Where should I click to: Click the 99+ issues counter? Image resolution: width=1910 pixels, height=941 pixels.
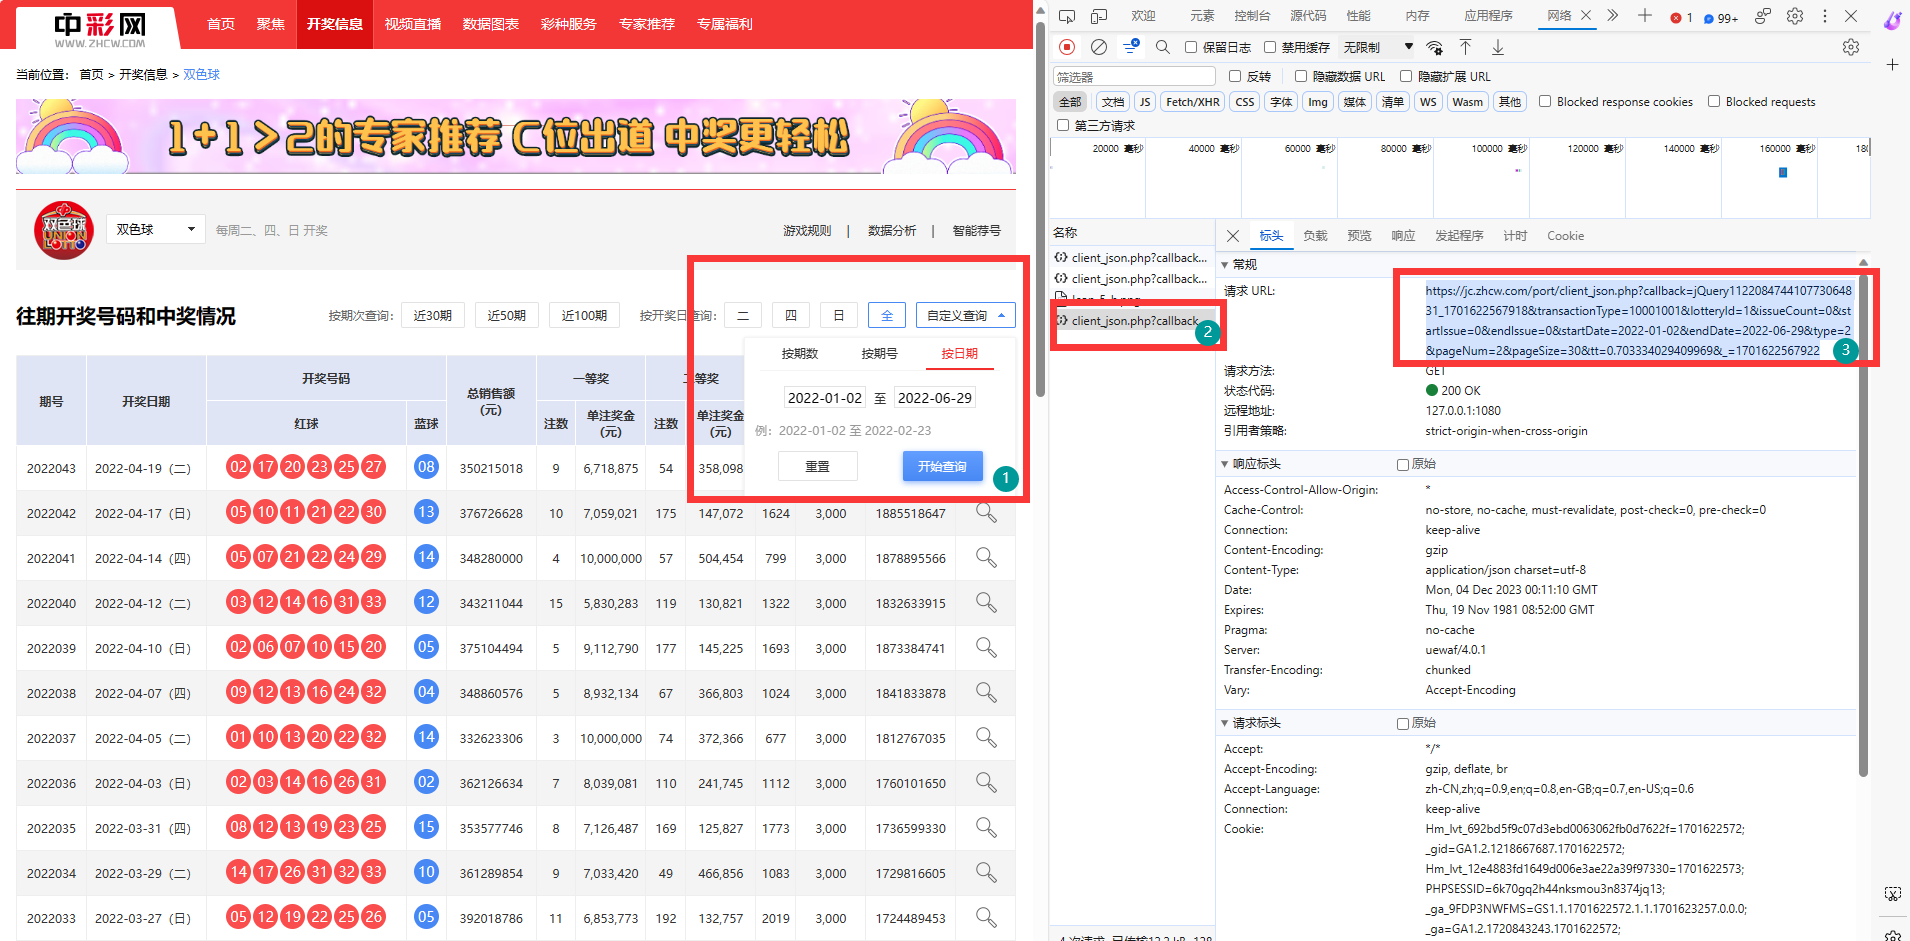pyautogui.click(x=1721, y=17)
